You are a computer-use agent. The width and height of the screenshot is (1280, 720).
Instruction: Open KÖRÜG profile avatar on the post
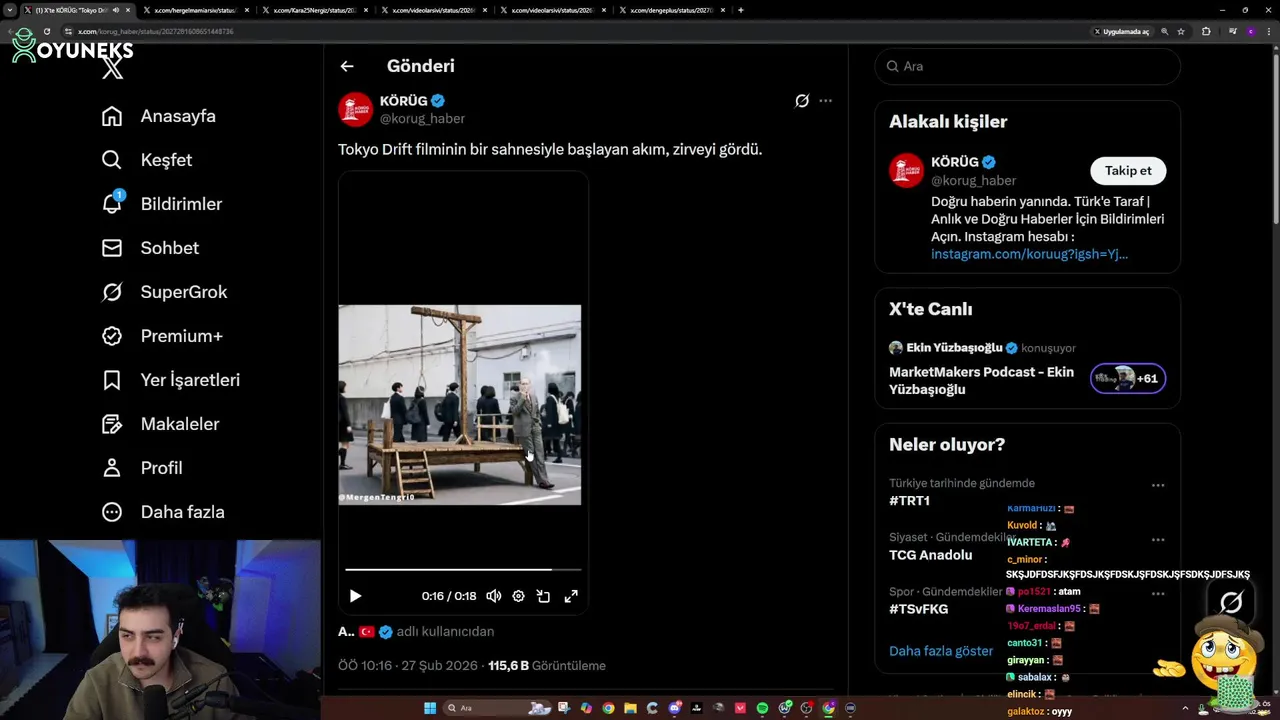click(x=355, y=109)
